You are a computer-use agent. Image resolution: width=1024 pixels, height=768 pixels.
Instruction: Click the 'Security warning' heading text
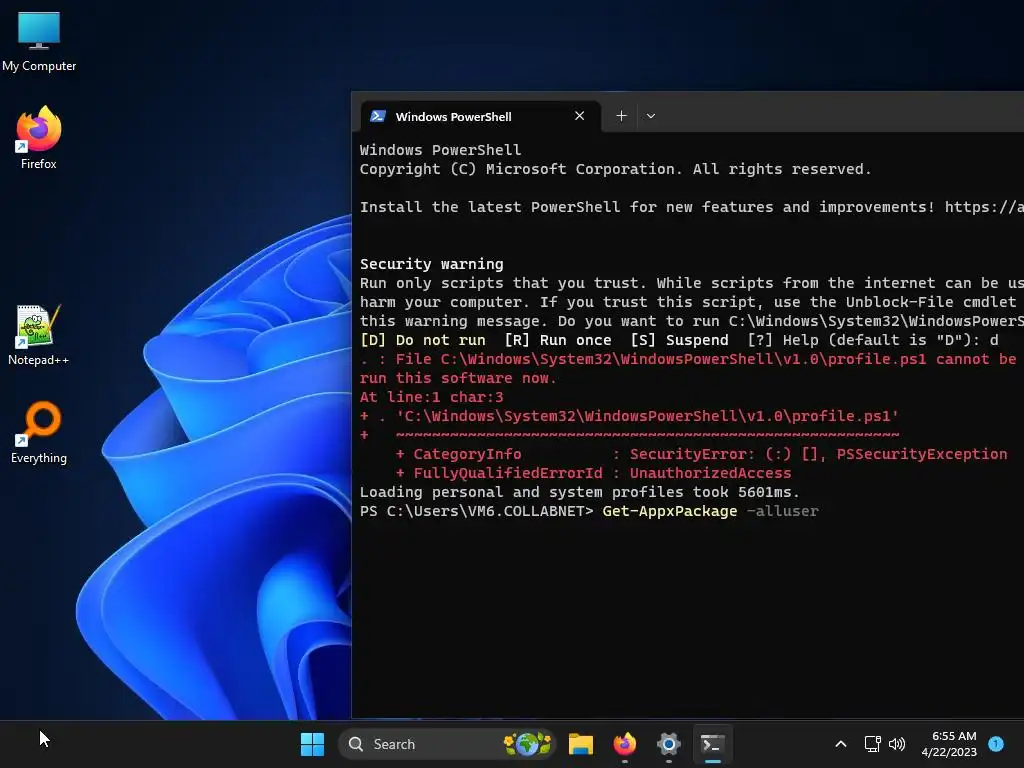pos(432,264)
